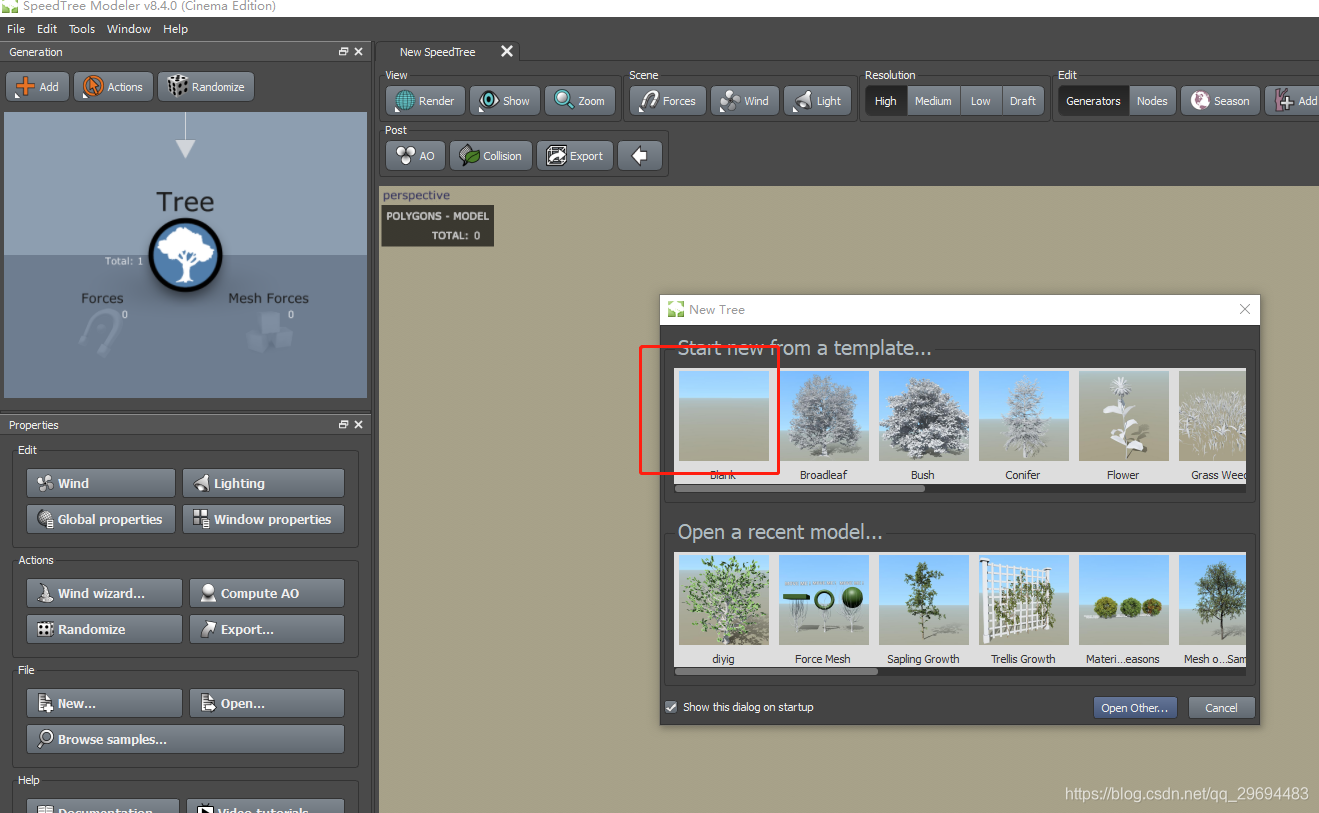Viewport: 1319px width, 813px height.
Task: Click the left arrow button in Post toolbar
Action: tap(640, 156)
